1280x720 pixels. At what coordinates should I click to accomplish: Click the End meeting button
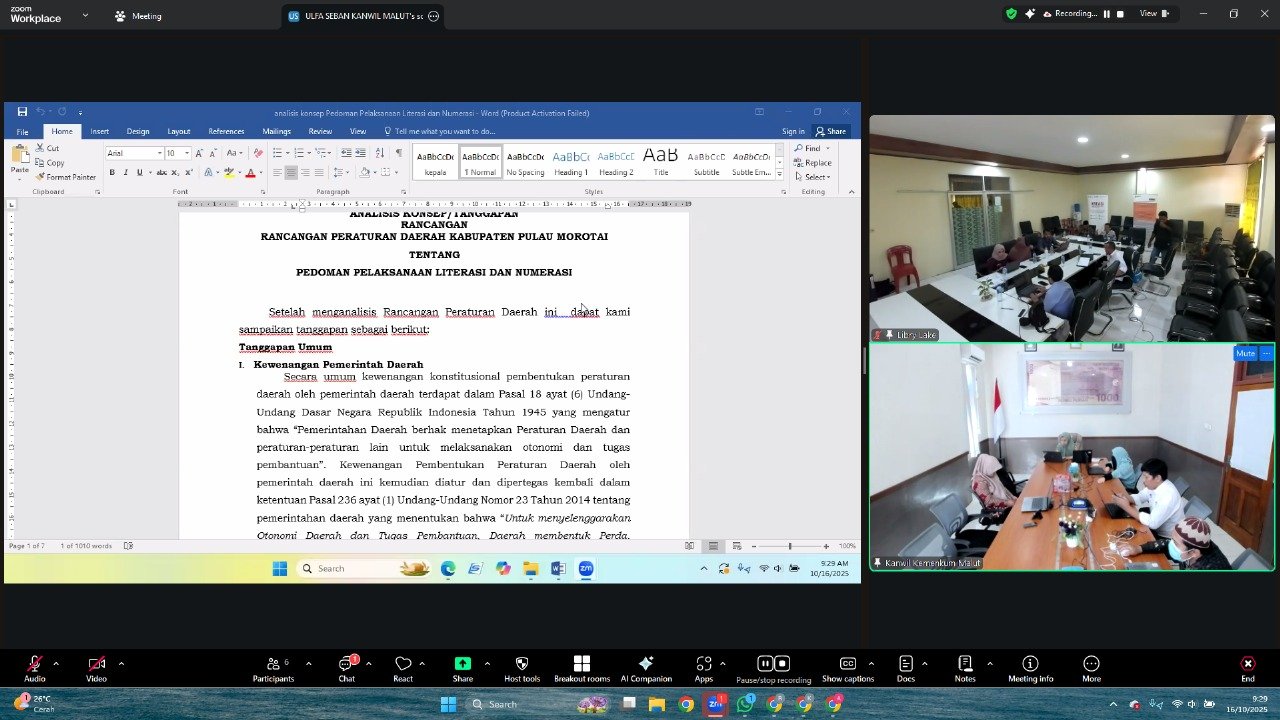pos(1247,667)
